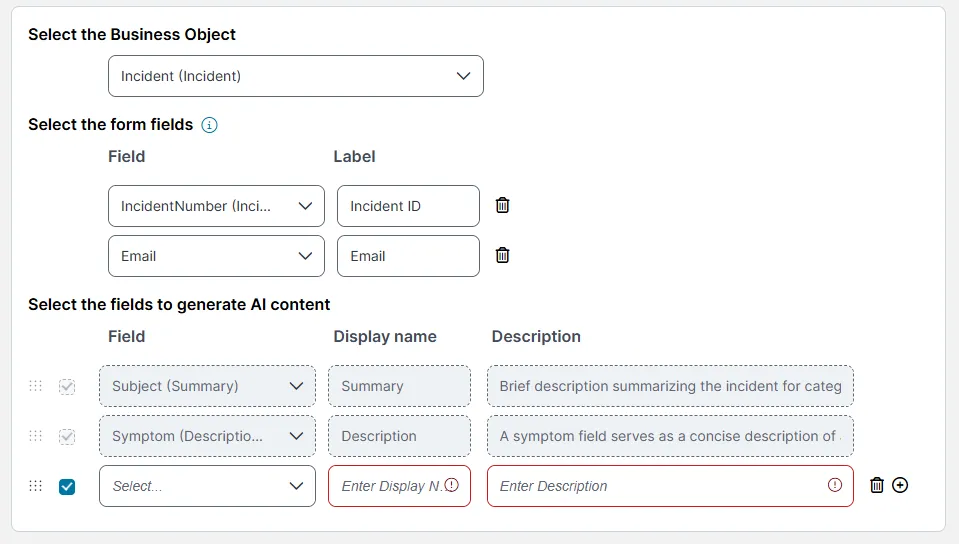Expand the IncidentNumber field dropdown

click(x=216, y=206)
